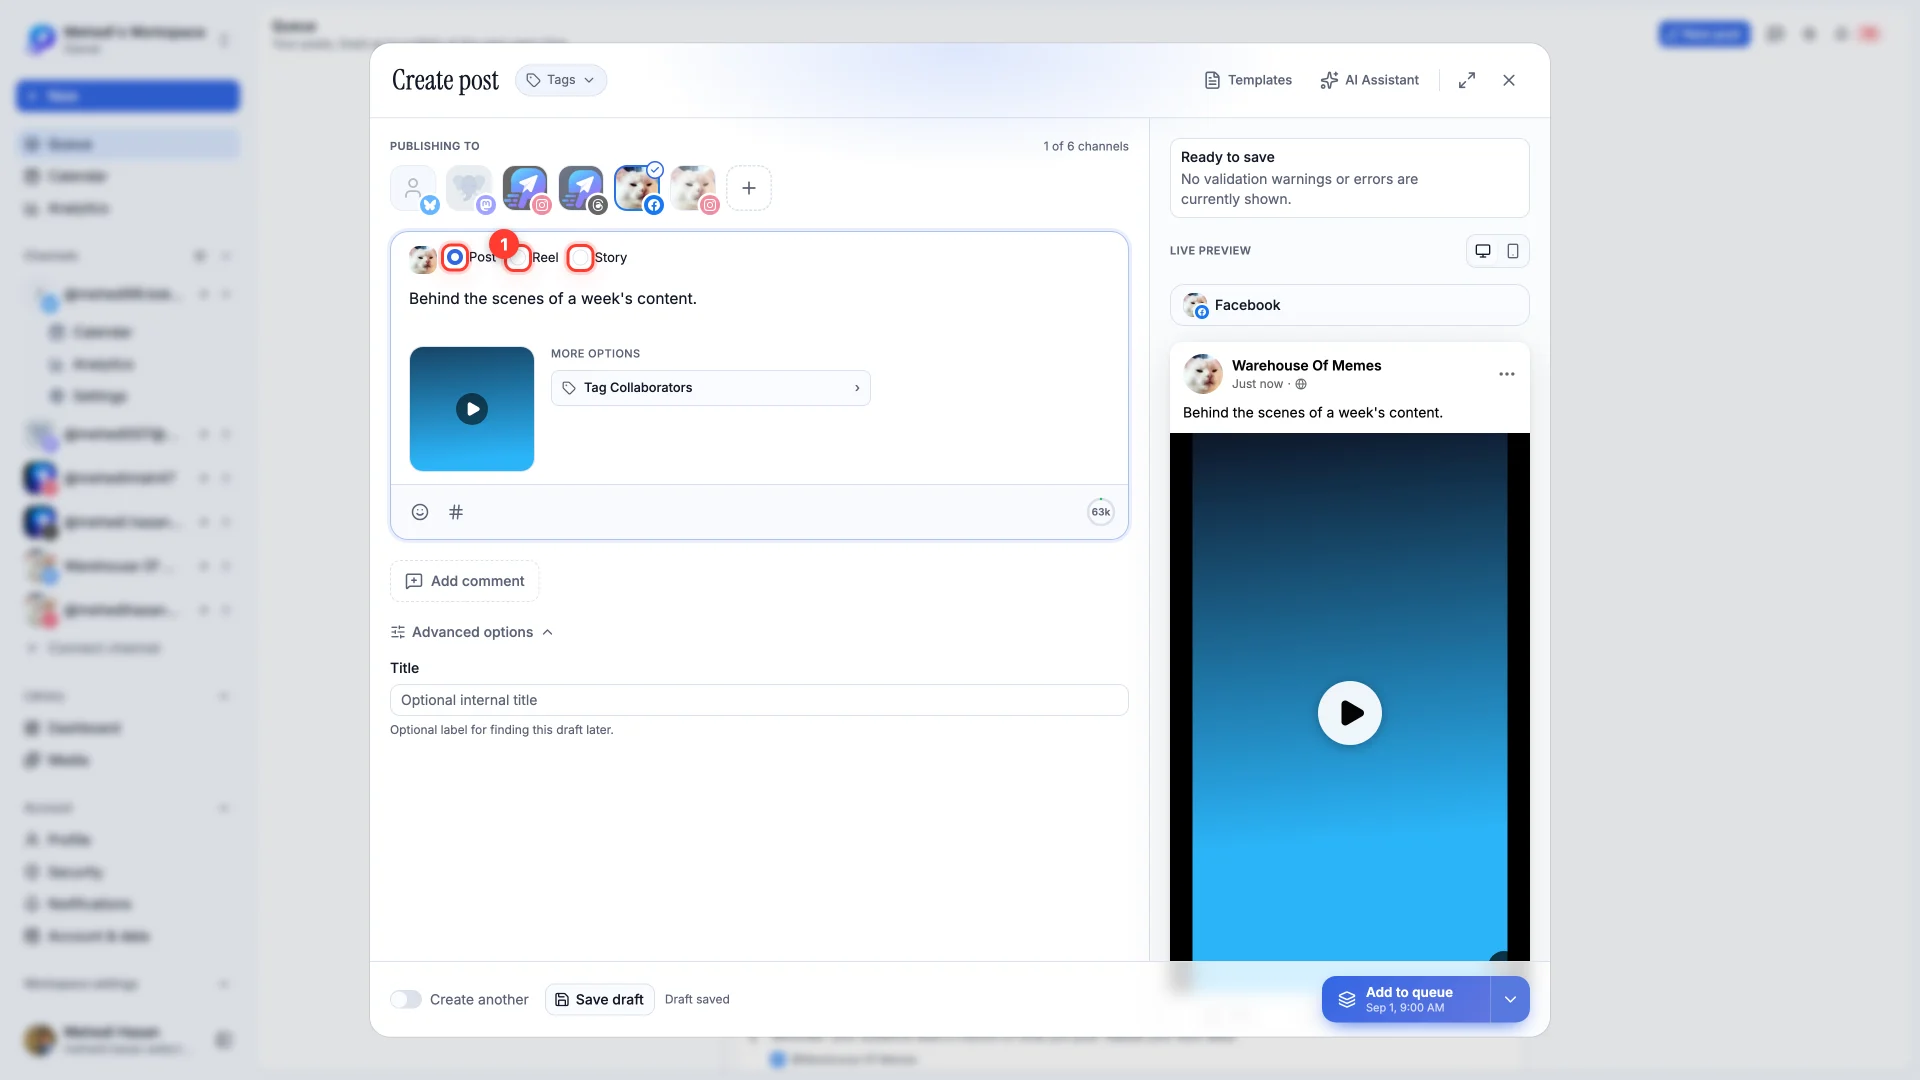Screen dimensions: 1920x1080
Task: Select the Bluesky channel avatar
Action: click(x=413, y=188)
